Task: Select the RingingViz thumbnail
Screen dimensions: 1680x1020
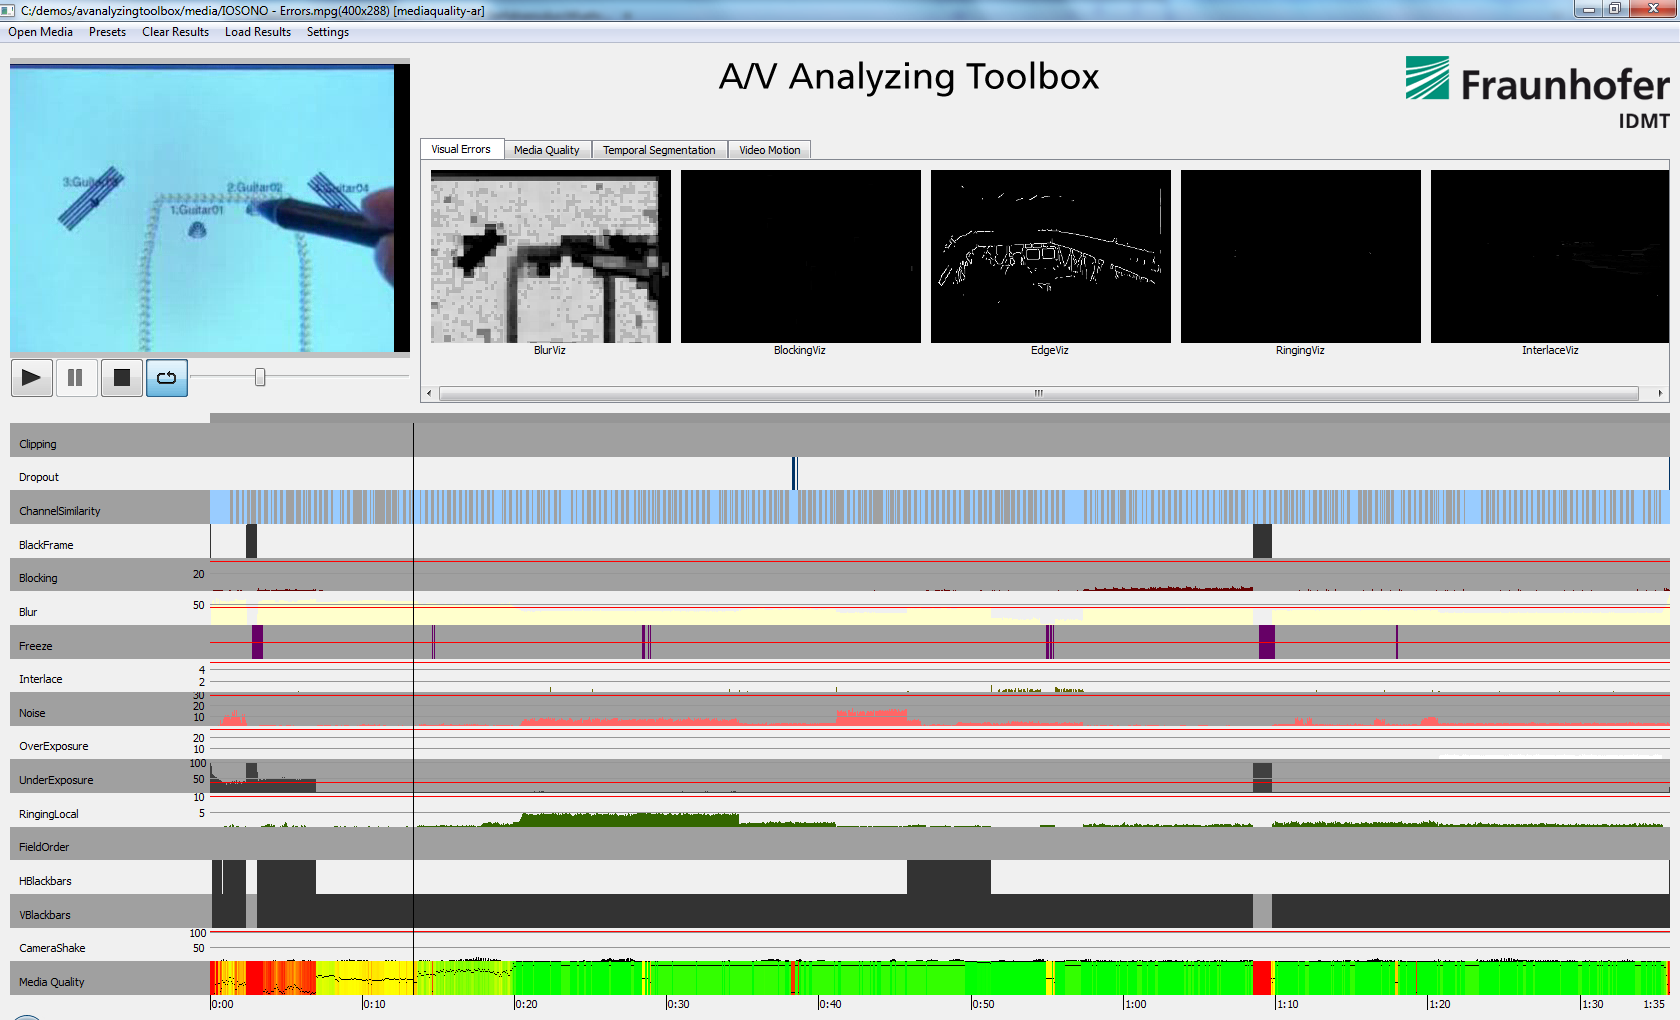Action: click(1301, 256)
